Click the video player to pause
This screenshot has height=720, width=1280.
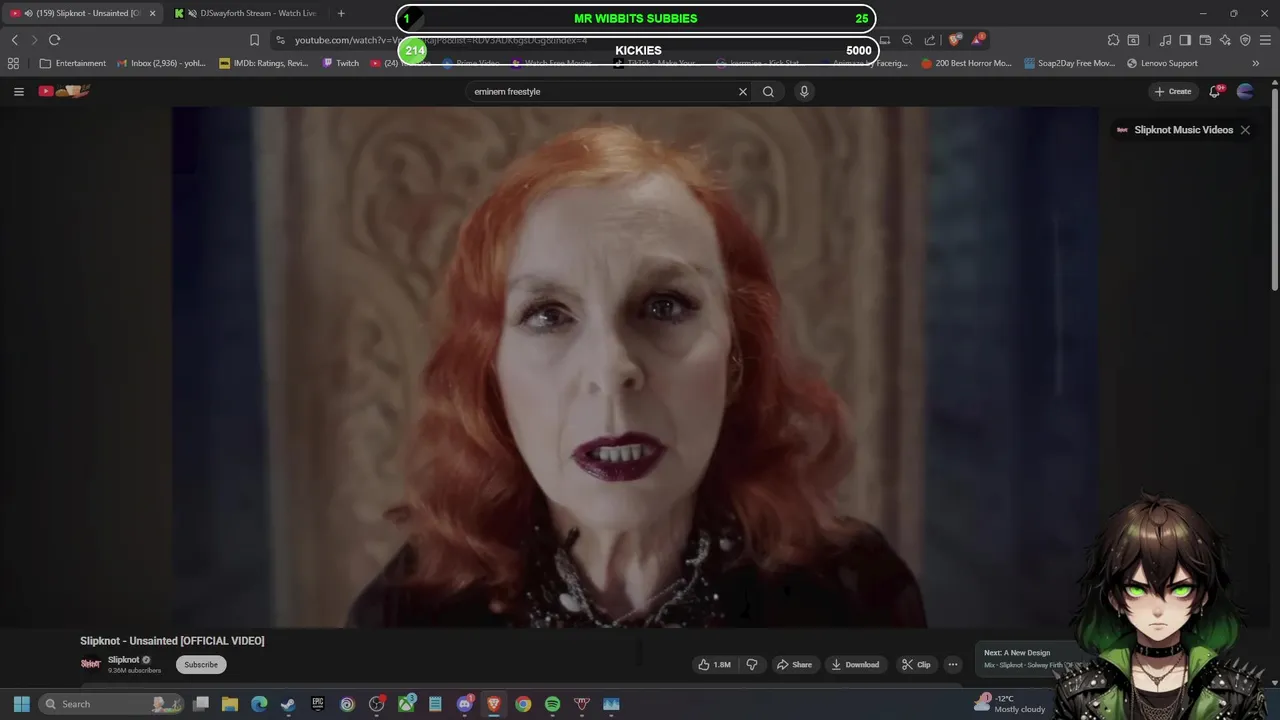[635, 367]
